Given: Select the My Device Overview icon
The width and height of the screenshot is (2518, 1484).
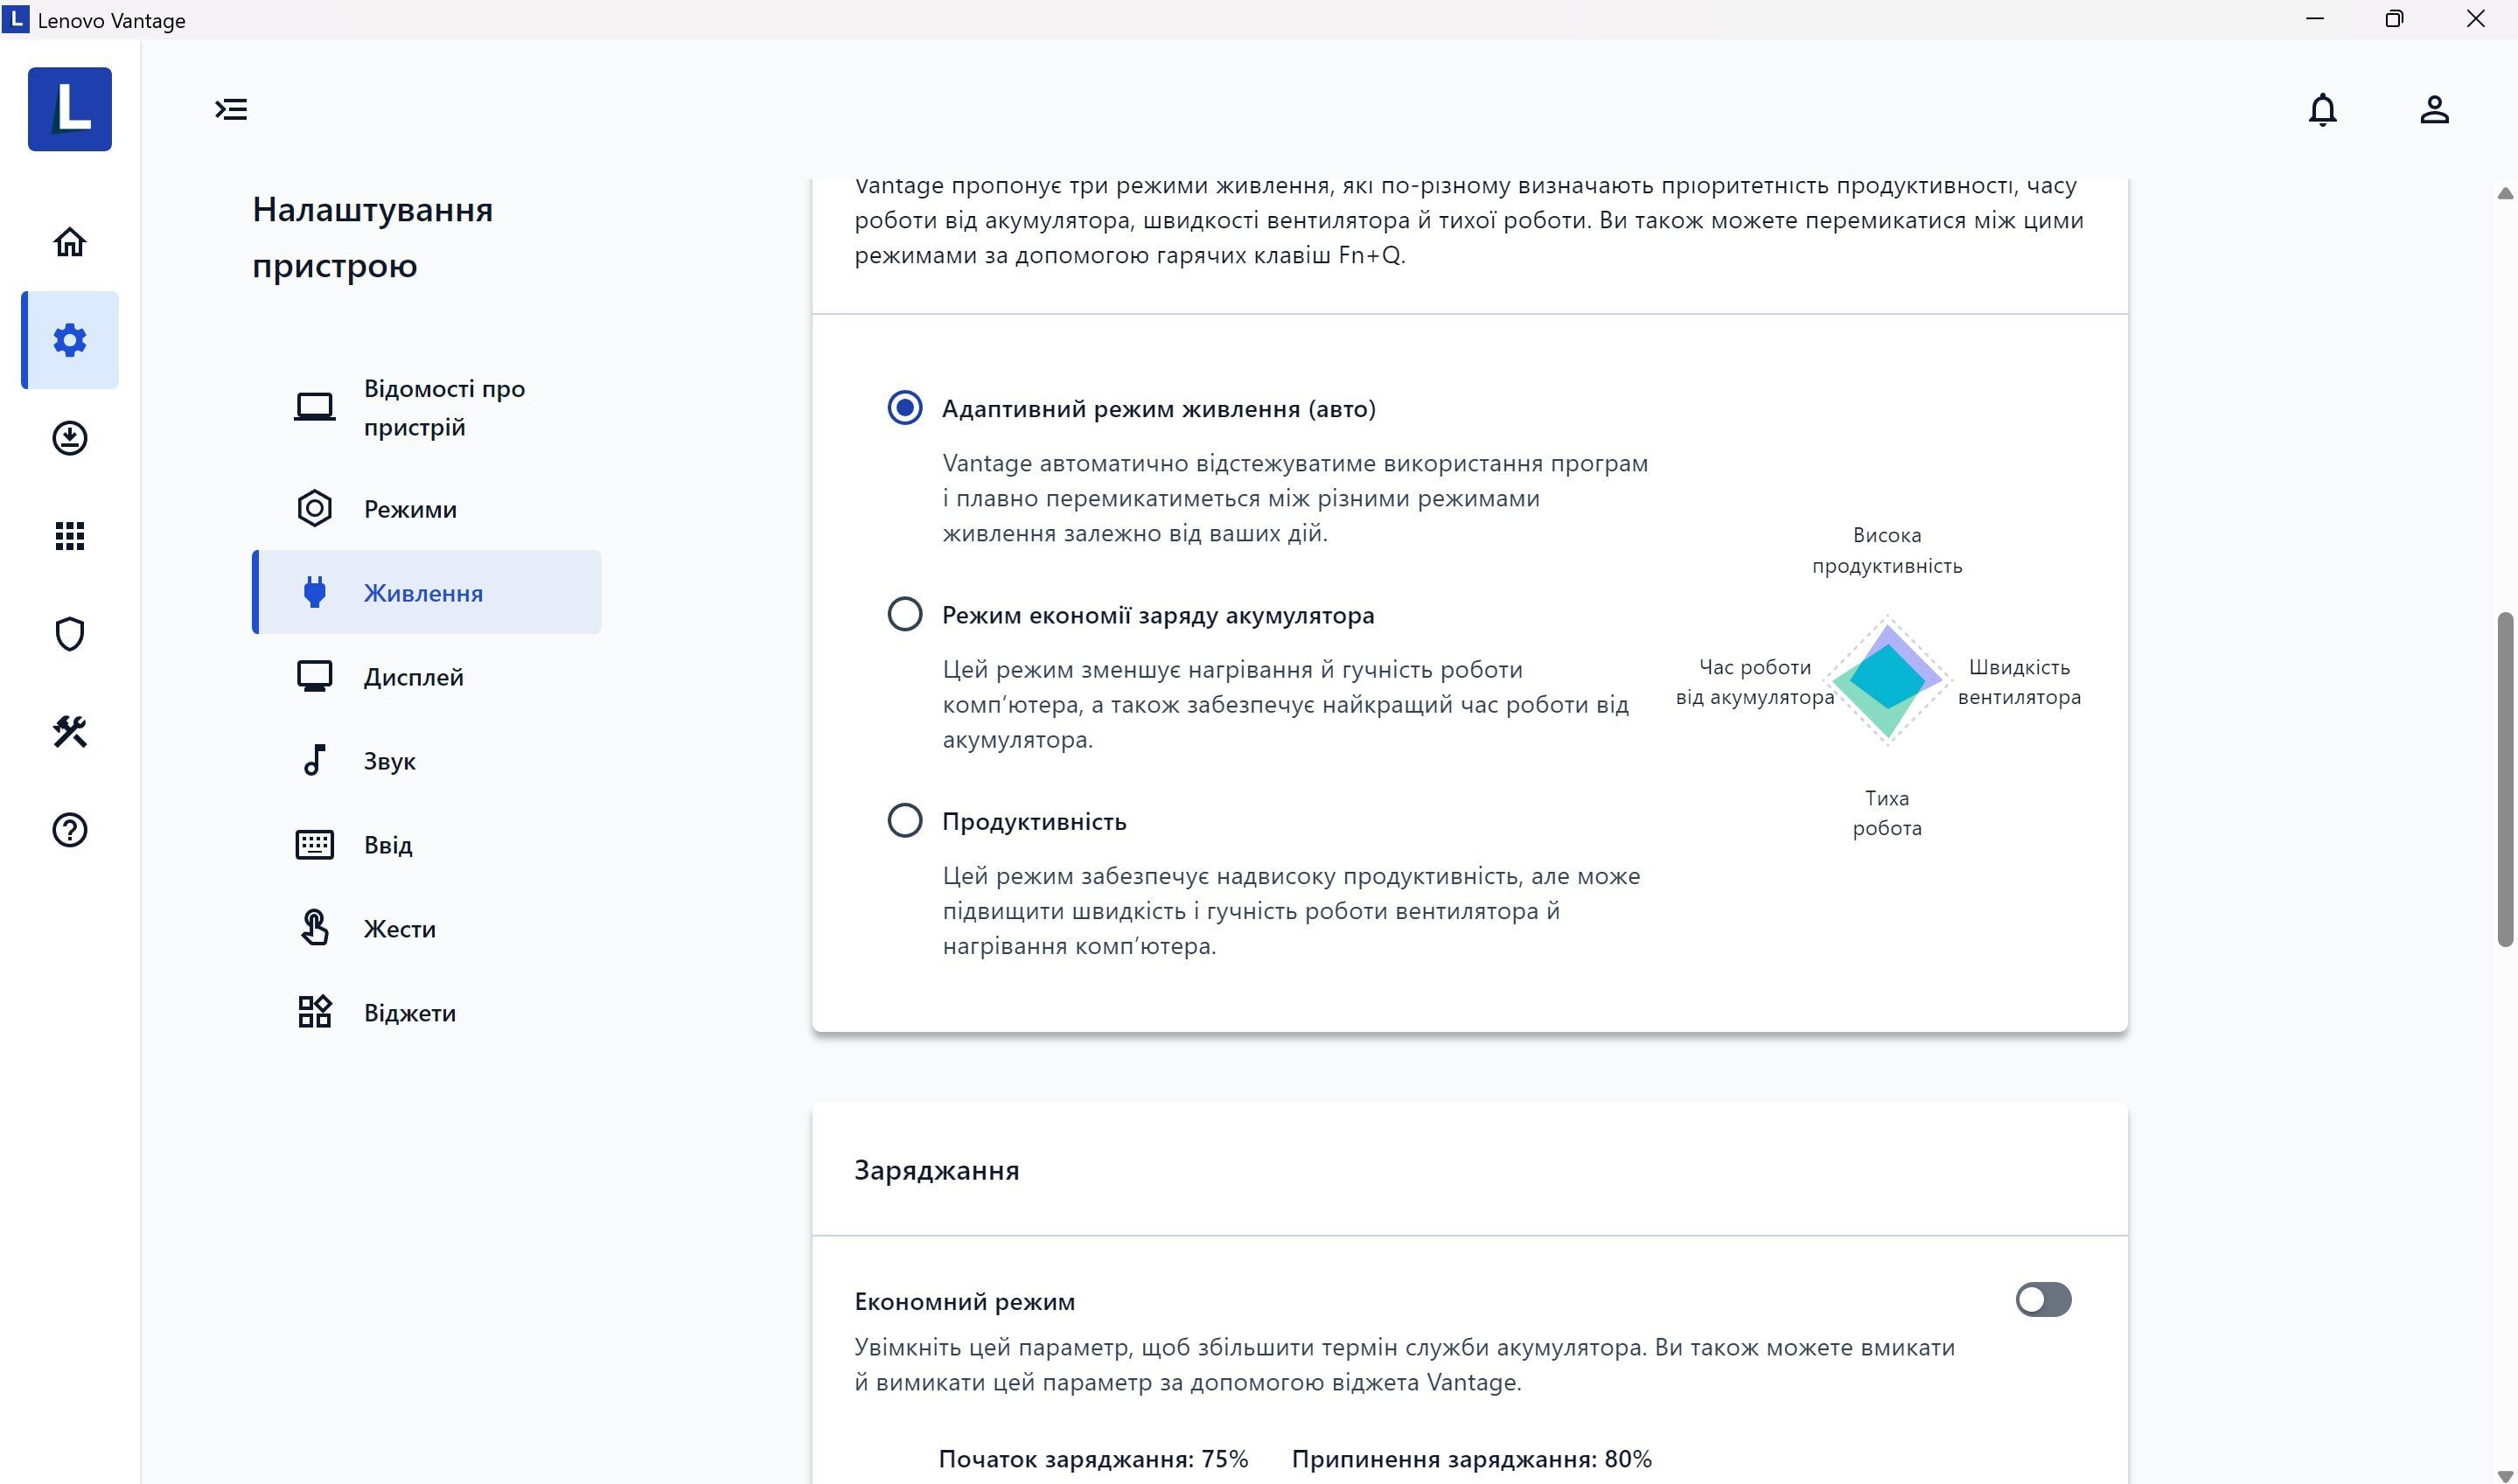Looking at the screenshot, I should point(69,240).
